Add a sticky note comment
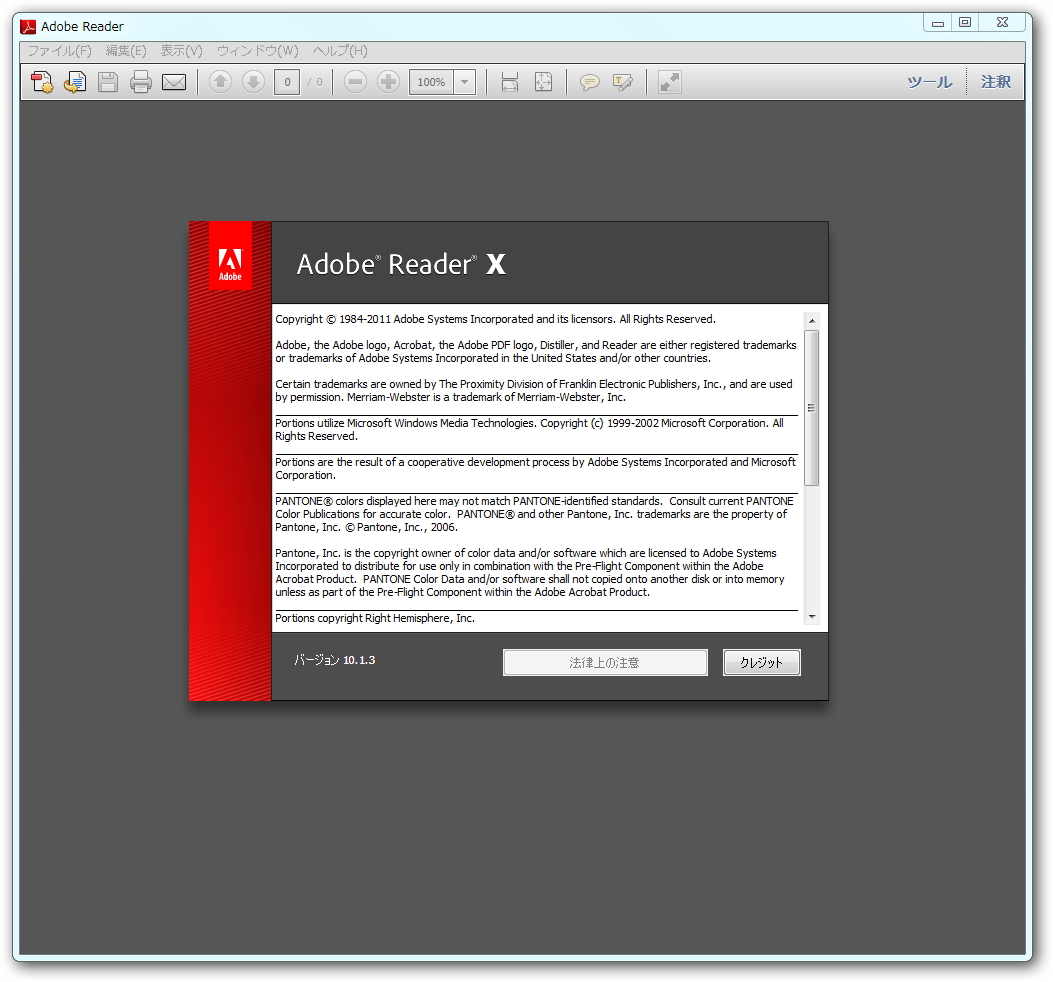Viewport: 1053px width, 982px height. 590,82
